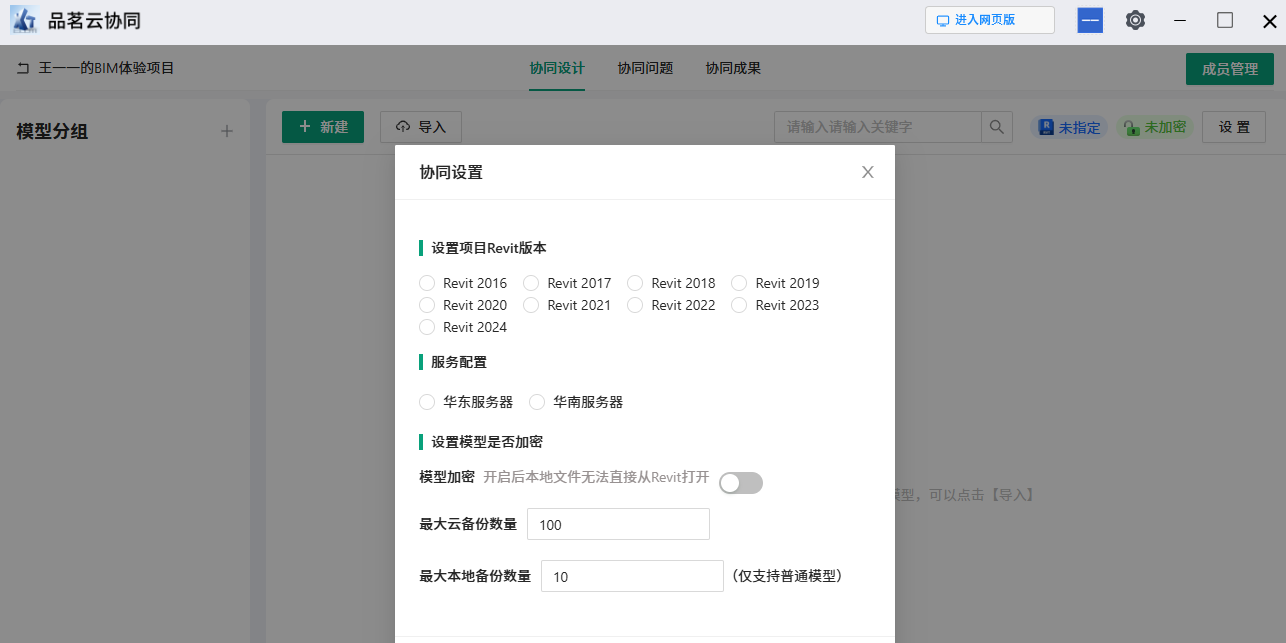Image resolution: width=1286 pixels, height=643 pixels.
Task: Pick the 华南服务器 server option
Action: [538, 402]
